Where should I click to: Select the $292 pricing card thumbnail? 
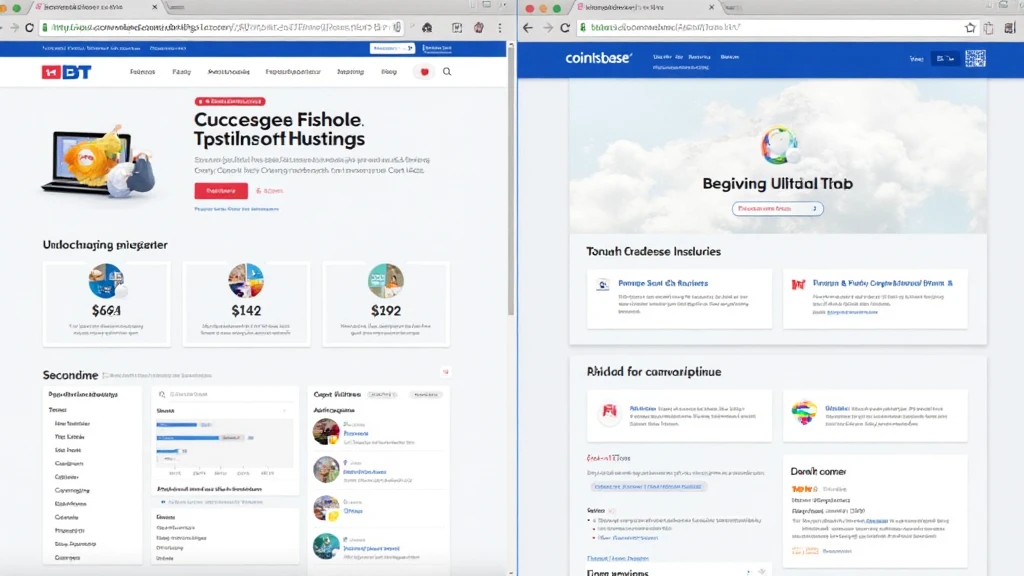385,281
